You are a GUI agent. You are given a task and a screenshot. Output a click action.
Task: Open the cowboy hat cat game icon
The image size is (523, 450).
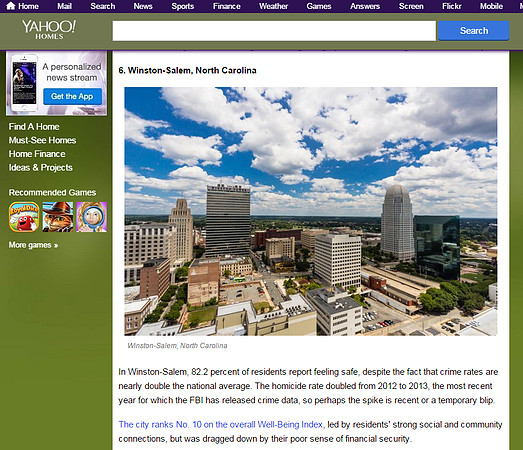(58, 217)
